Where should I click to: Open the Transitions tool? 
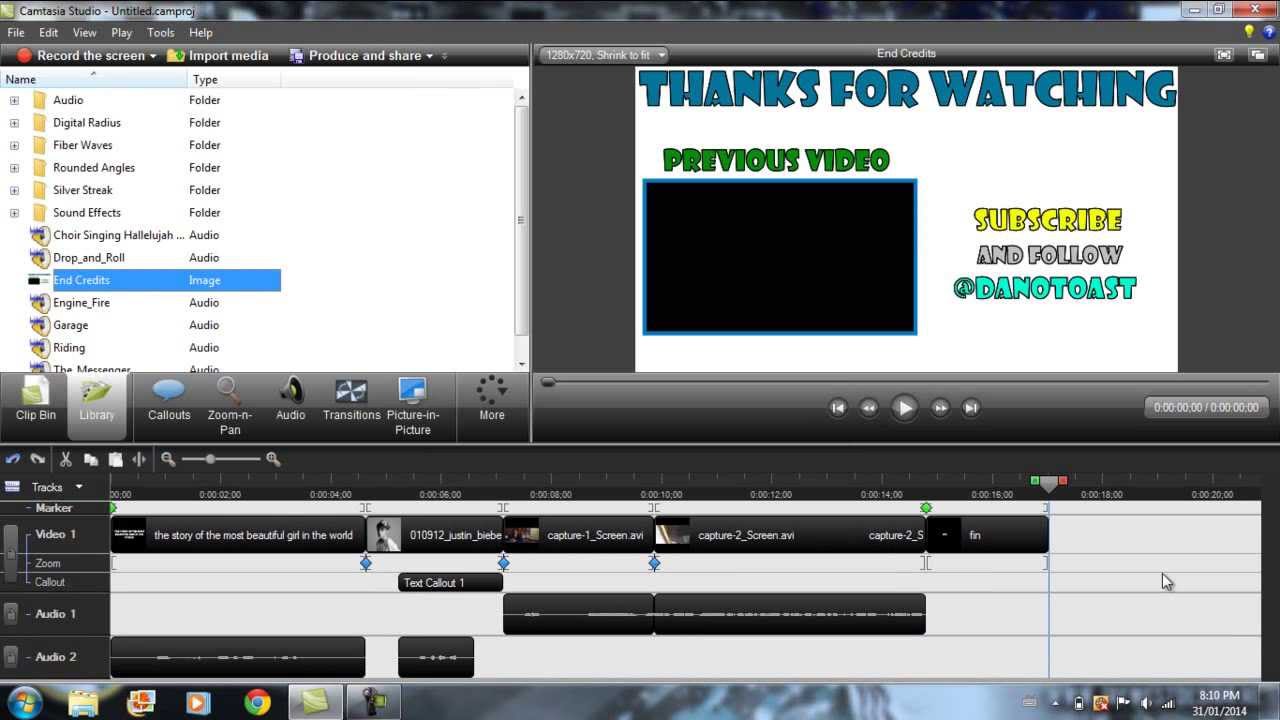[x=351, y=400]
